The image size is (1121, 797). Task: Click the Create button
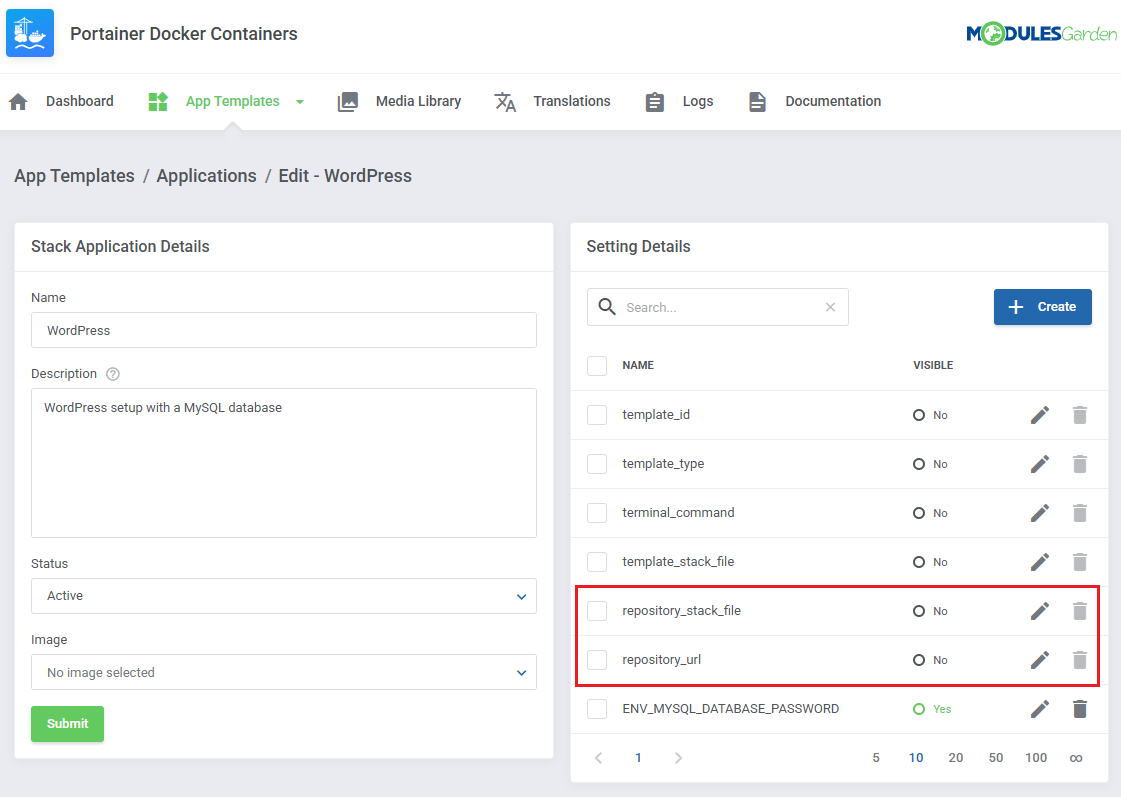coord(1042,307)
